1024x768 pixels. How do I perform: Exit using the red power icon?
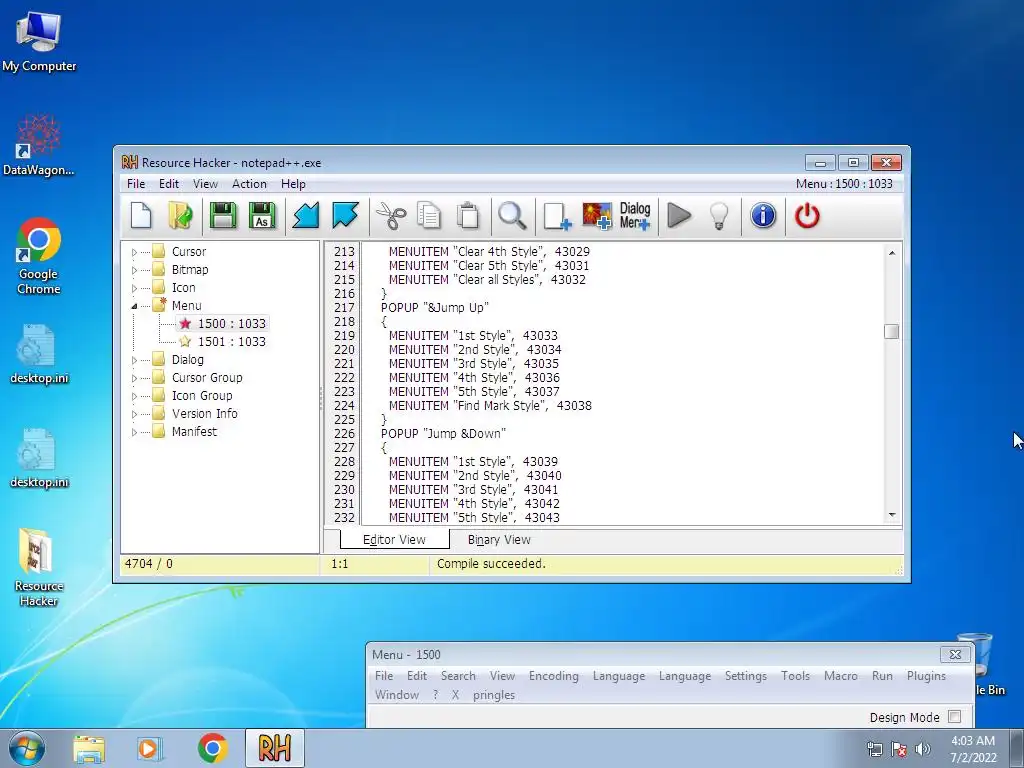pyautogui.click(x=807, y=216)
